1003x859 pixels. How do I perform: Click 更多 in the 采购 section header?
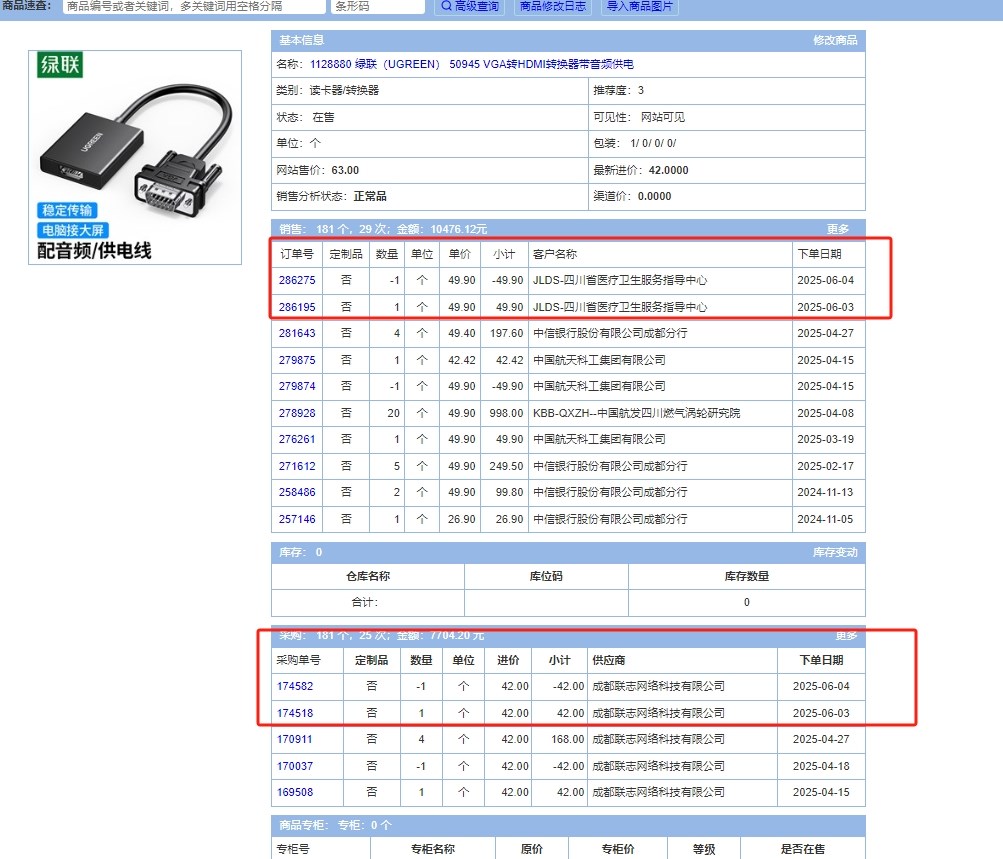coord(846,635)
